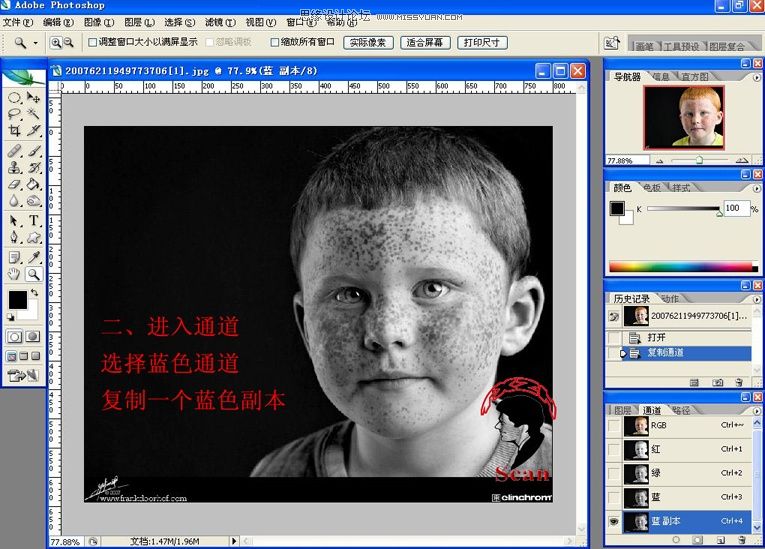Viewport: 765px width, 549px height.
Task: Delete current channel trash icon
Action: pos(742,540)
